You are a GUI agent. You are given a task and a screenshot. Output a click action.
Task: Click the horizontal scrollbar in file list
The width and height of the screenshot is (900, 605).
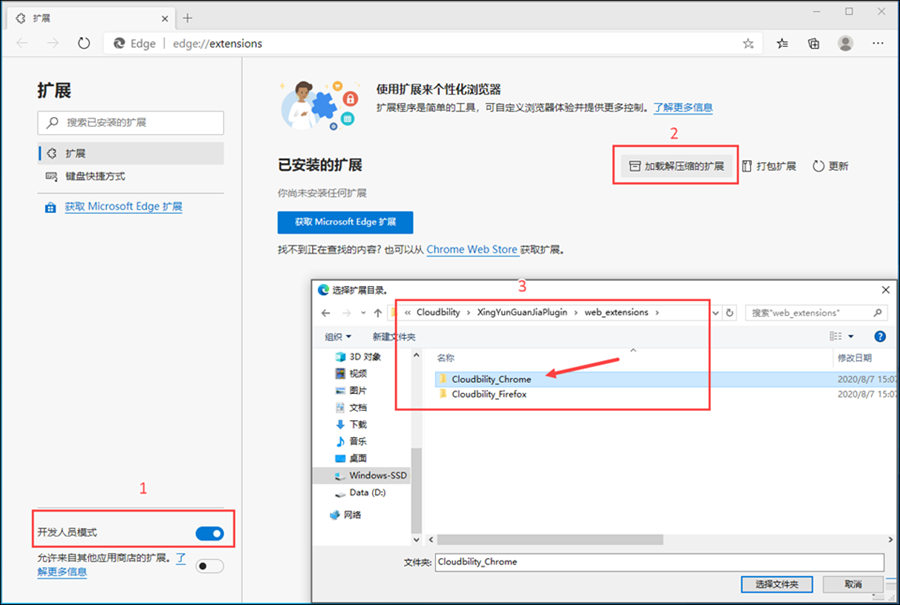pos(550,540)
